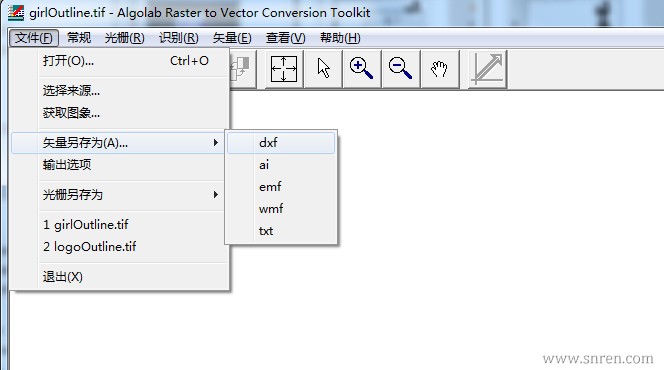Open the 文件(F) menu
The height and width of the screenshot is (370, 664).
pyautogui.click(x=33, y=38)
